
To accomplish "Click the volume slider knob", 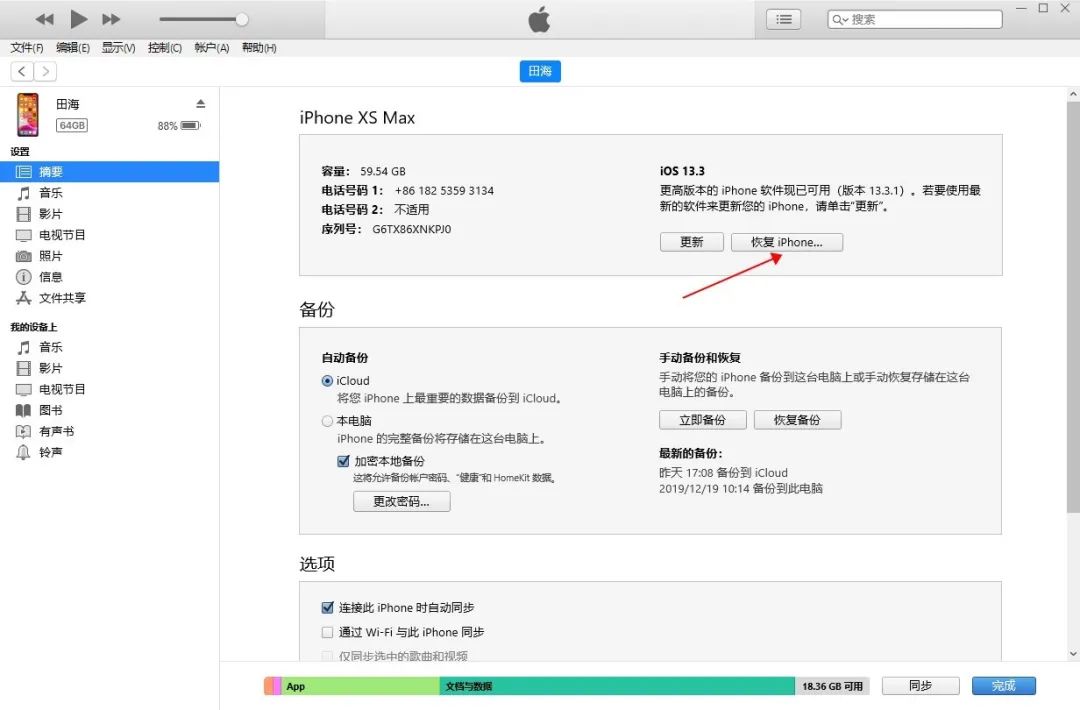I will (x=242, y=19).
